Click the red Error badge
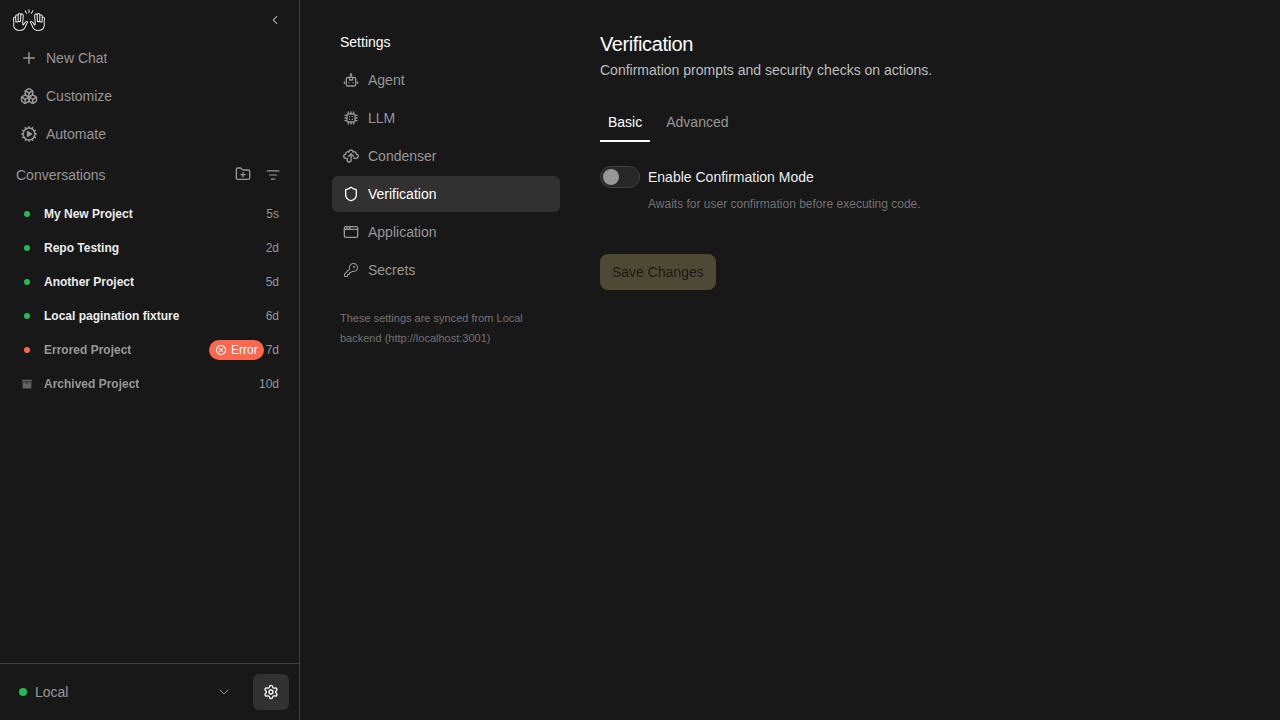 [x=236, y=350]
